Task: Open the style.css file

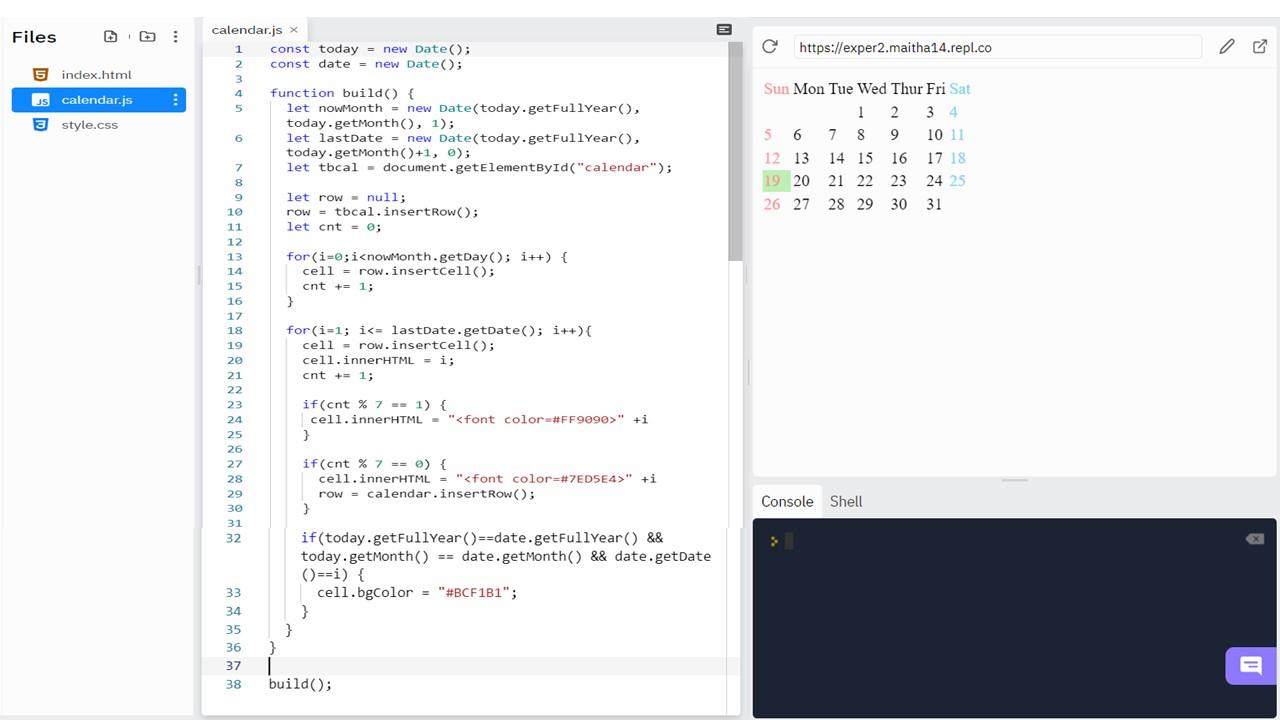Action: (91, 124)
